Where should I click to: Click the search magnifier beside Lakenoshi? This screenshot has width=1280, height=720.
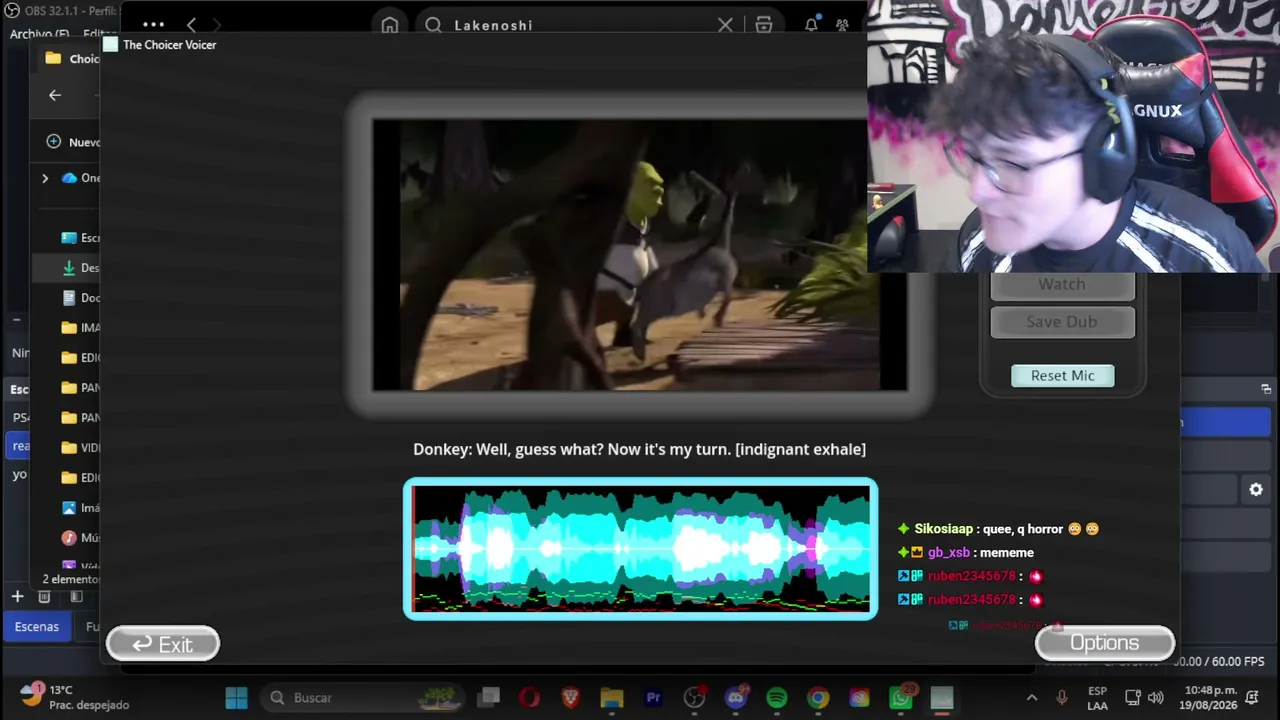point(433,25)
